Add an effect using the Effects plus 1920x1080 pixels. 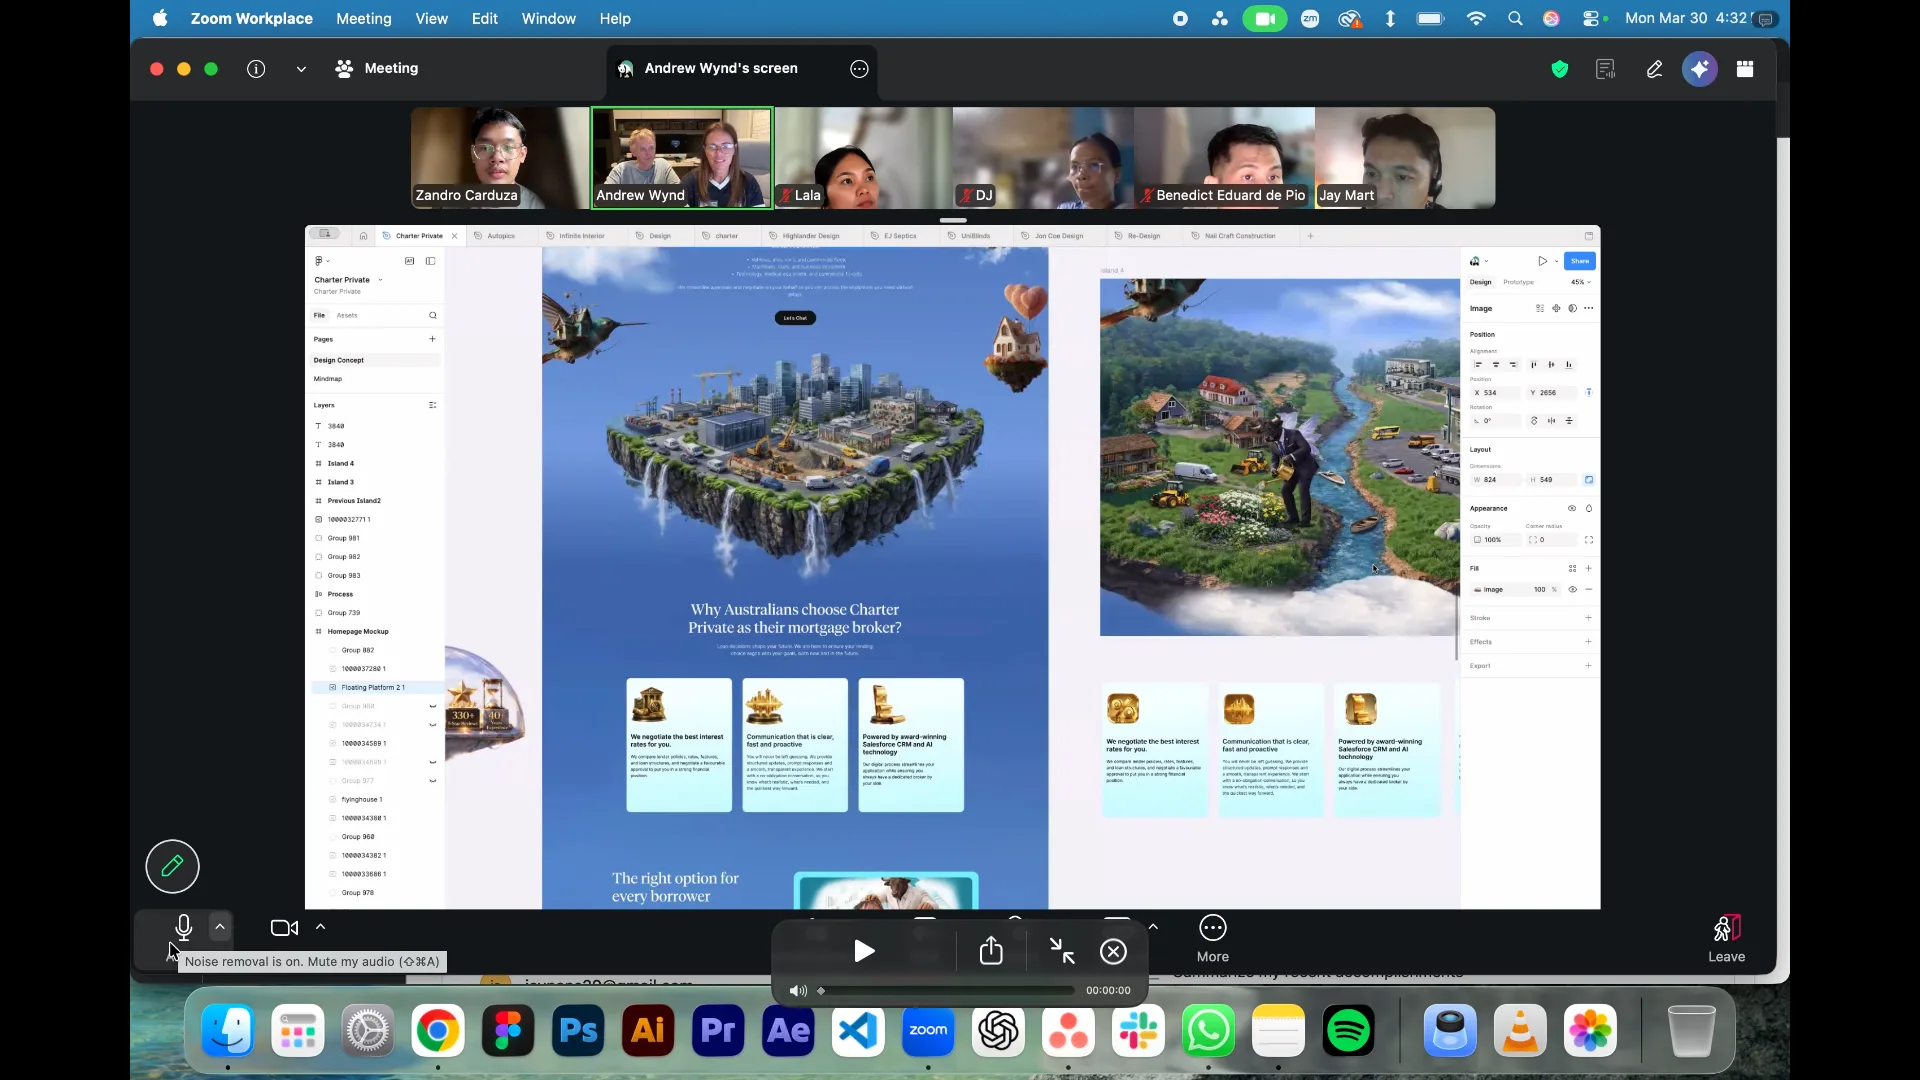(1589, 642)
